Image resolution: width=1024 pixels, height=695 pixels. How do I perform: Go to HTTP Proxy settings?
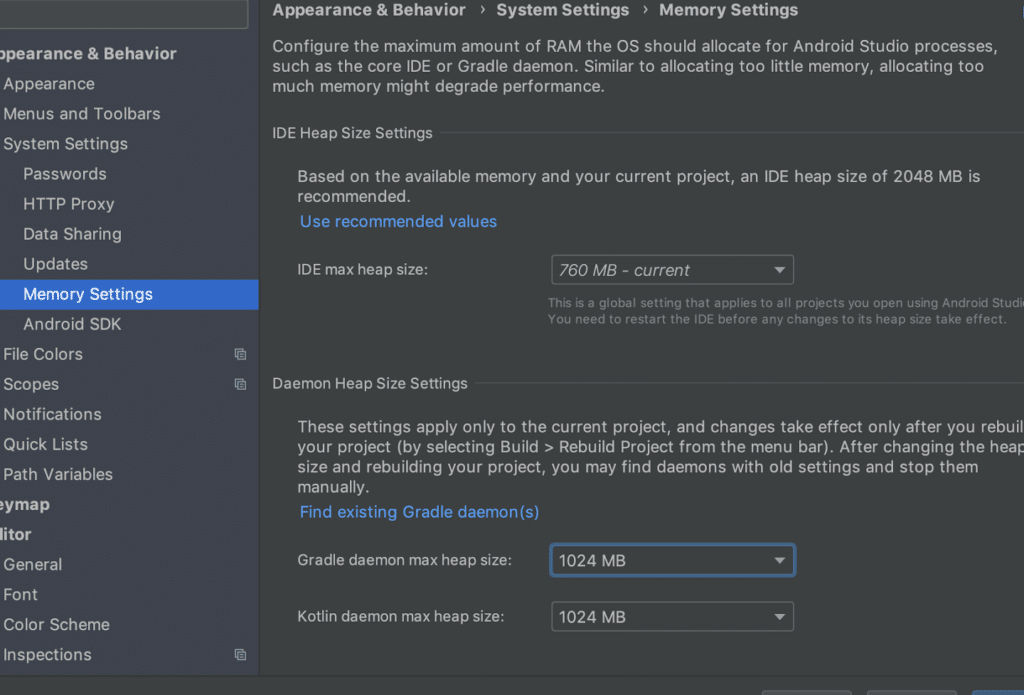tap(69, 204)
